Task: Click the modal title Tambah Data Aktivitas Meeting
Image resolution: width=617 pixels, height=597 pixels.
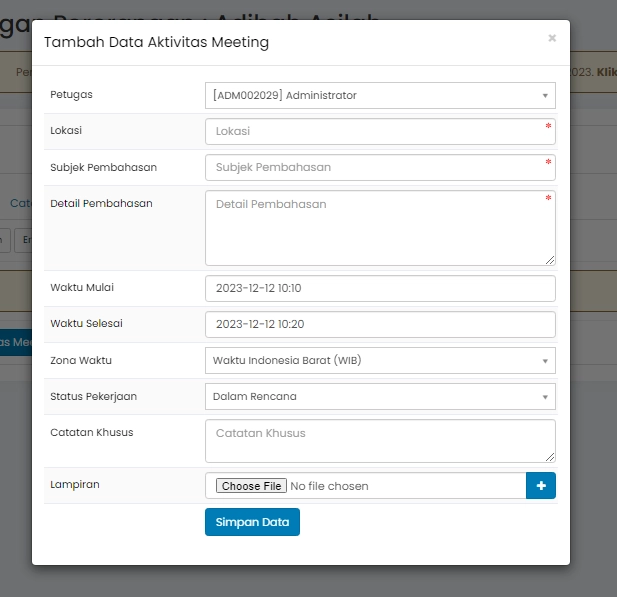Action: pyautogui.click(x=156, y=43)
